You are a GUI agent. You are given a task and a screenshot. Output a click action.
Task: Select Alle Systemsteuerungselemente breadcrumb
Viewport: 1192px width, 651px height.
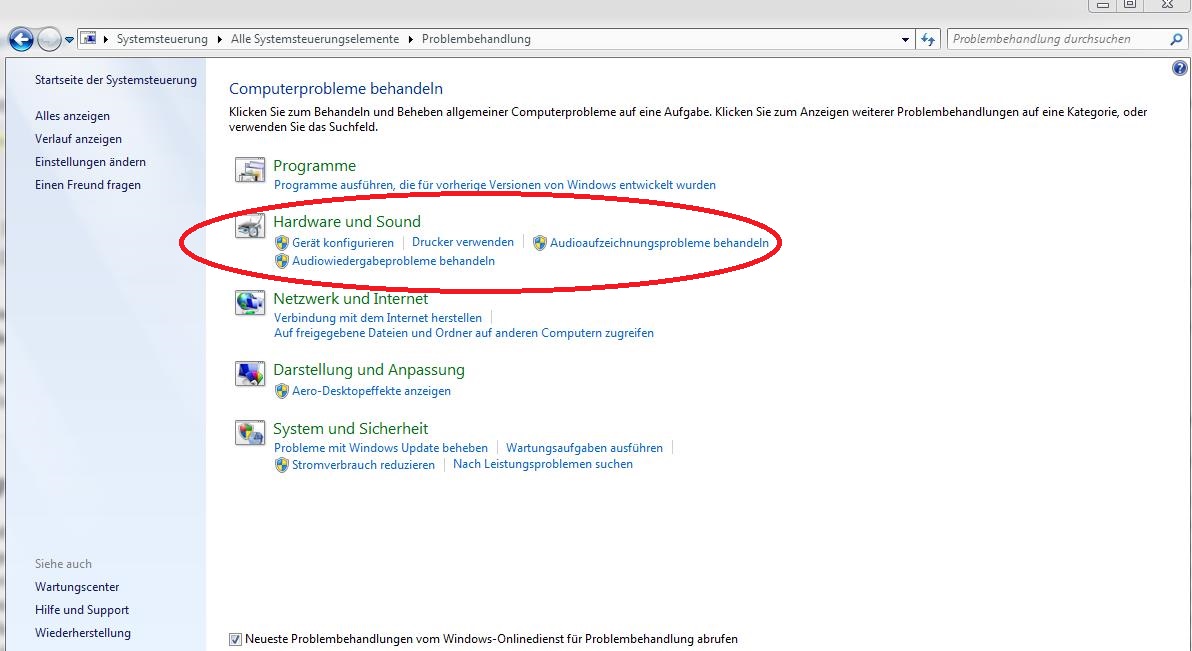(315, 39)
